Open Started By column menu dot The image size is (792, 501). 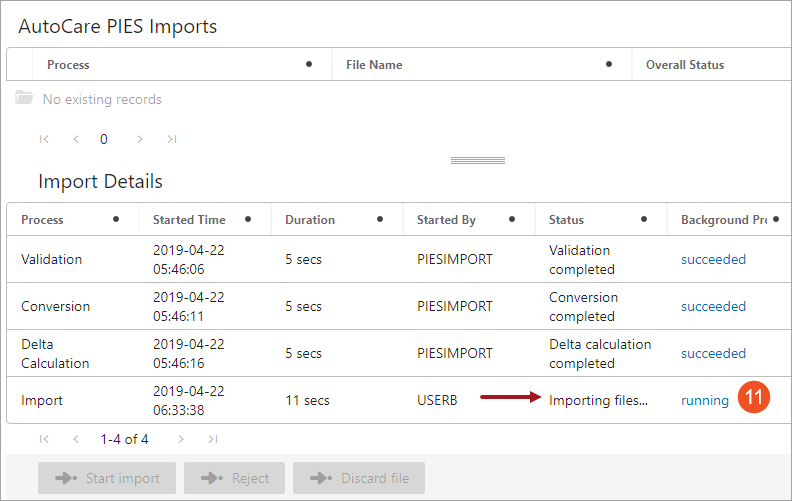pos(512,219)
